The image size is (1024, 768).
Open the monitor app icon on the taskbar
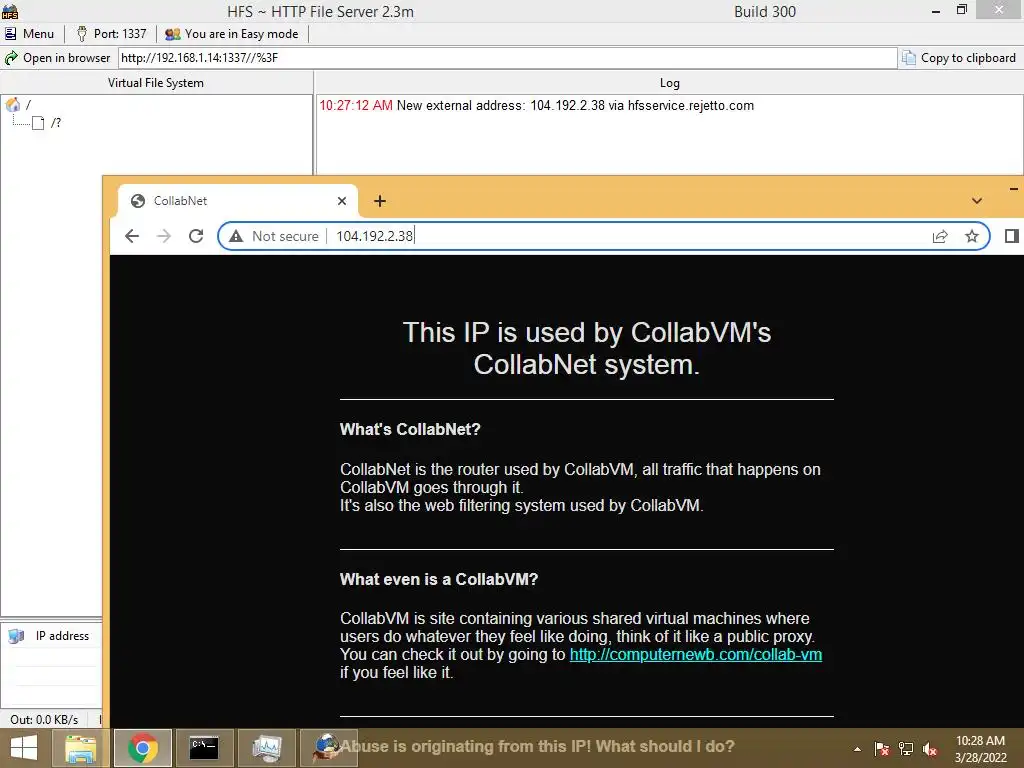pyautogui.click(x=266, y=748)
